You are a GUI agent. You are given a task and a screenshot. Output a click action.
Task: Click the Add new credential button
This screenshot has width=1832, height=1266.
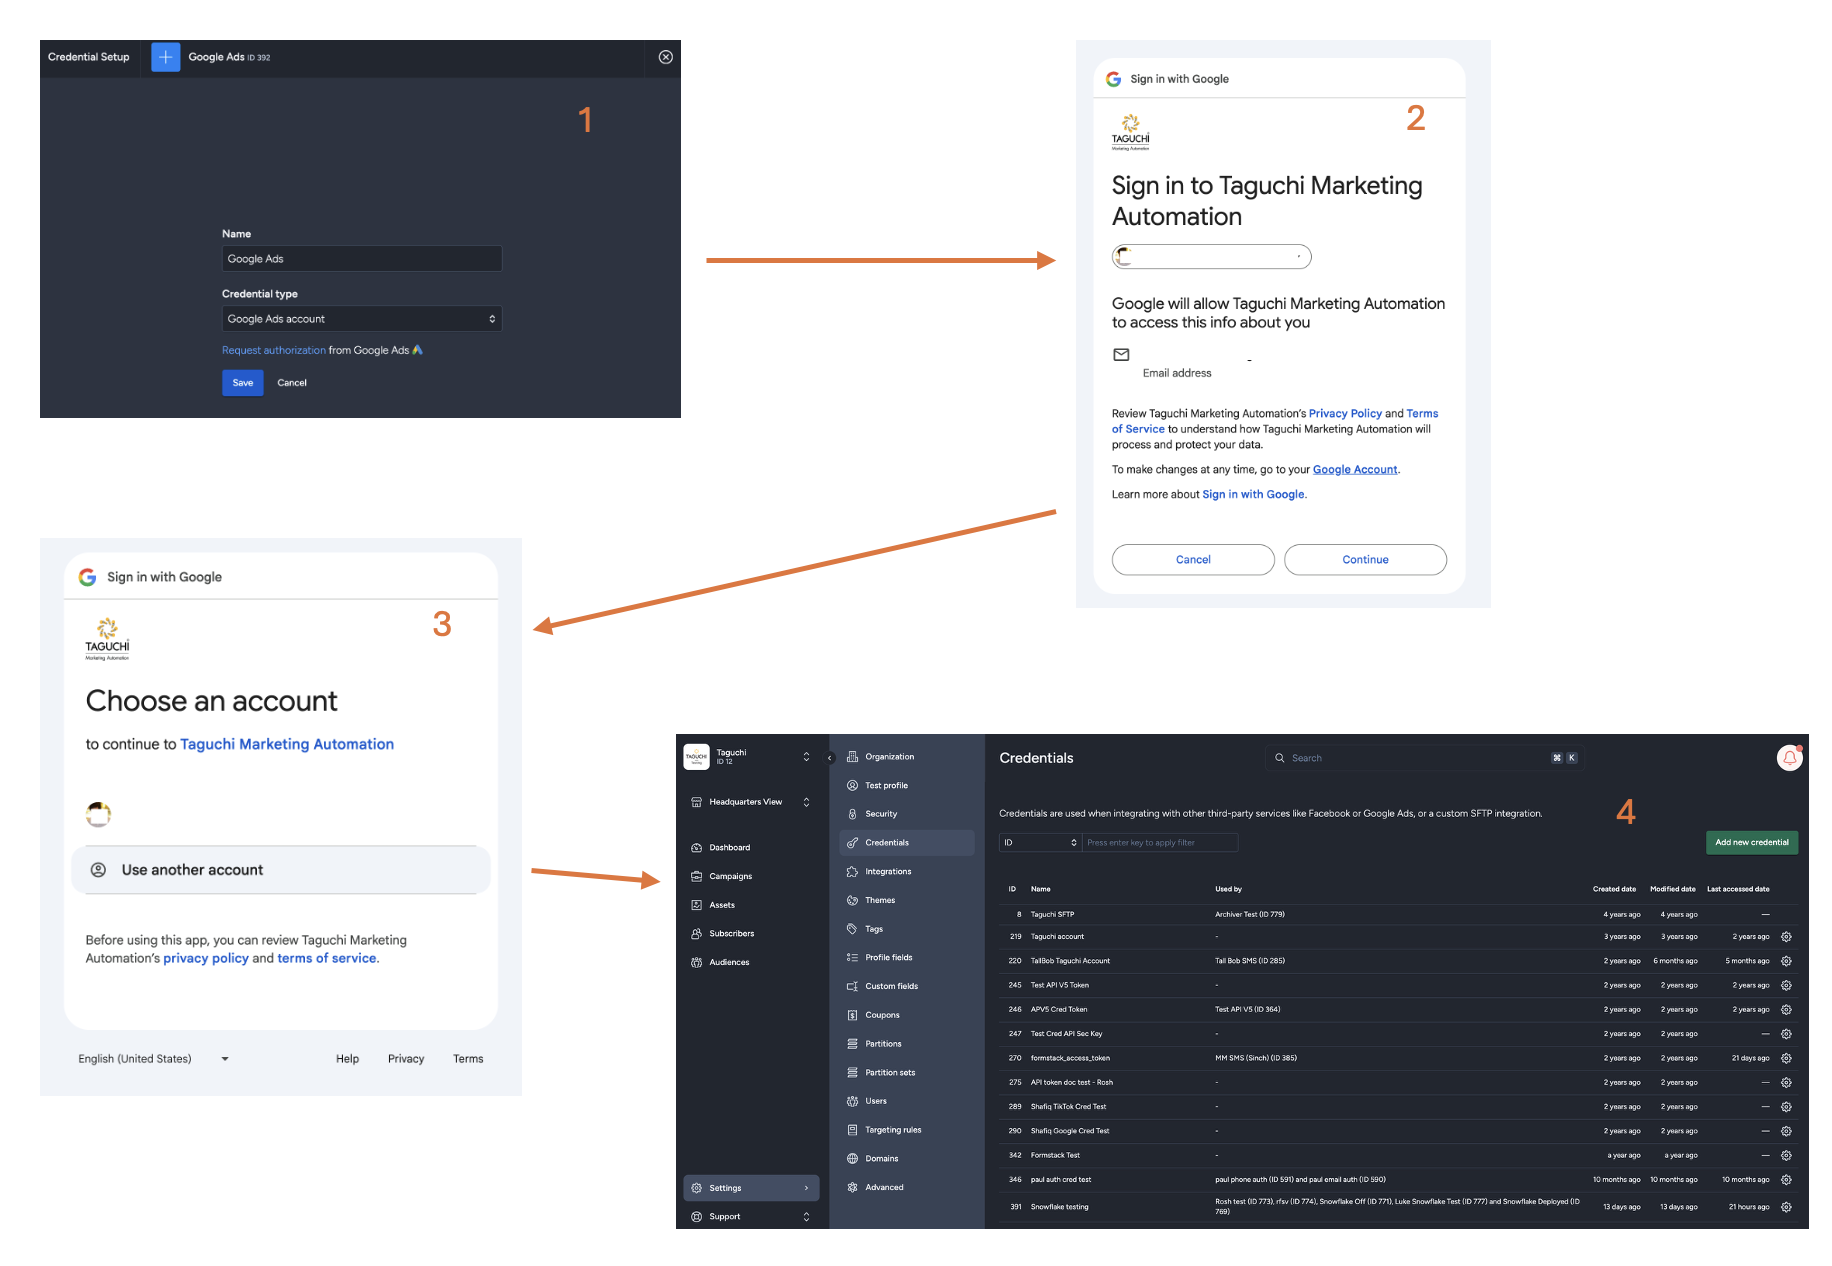[x=1751, y=843]
